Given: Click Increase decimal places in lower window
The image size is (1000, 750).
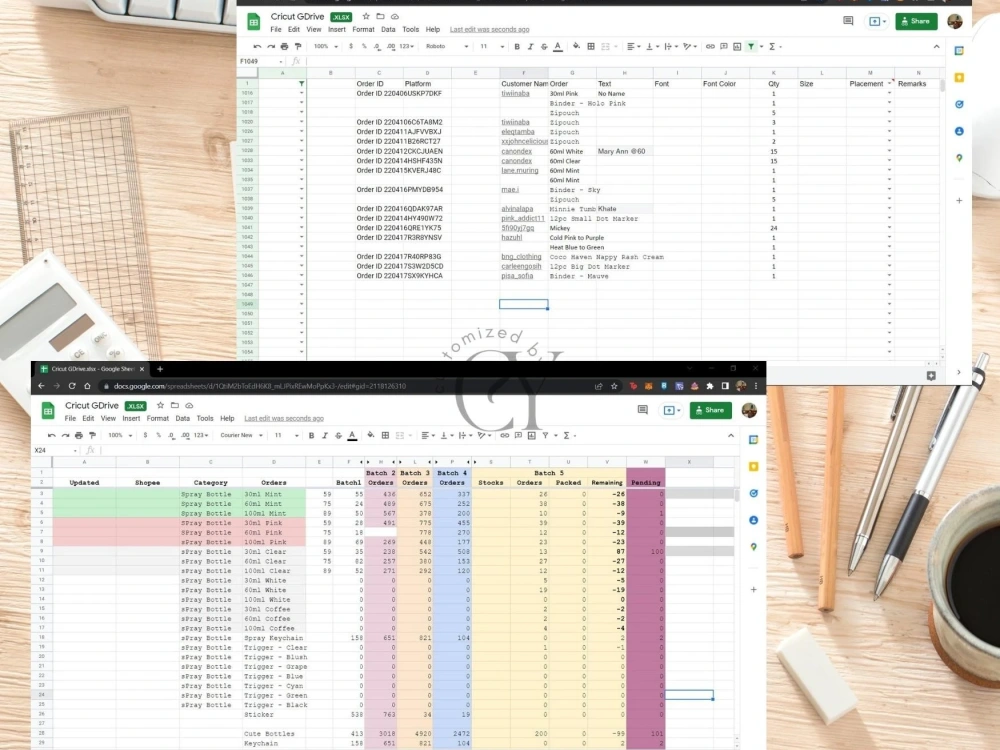Looking at the screenshot, I should tap(186, 436).
